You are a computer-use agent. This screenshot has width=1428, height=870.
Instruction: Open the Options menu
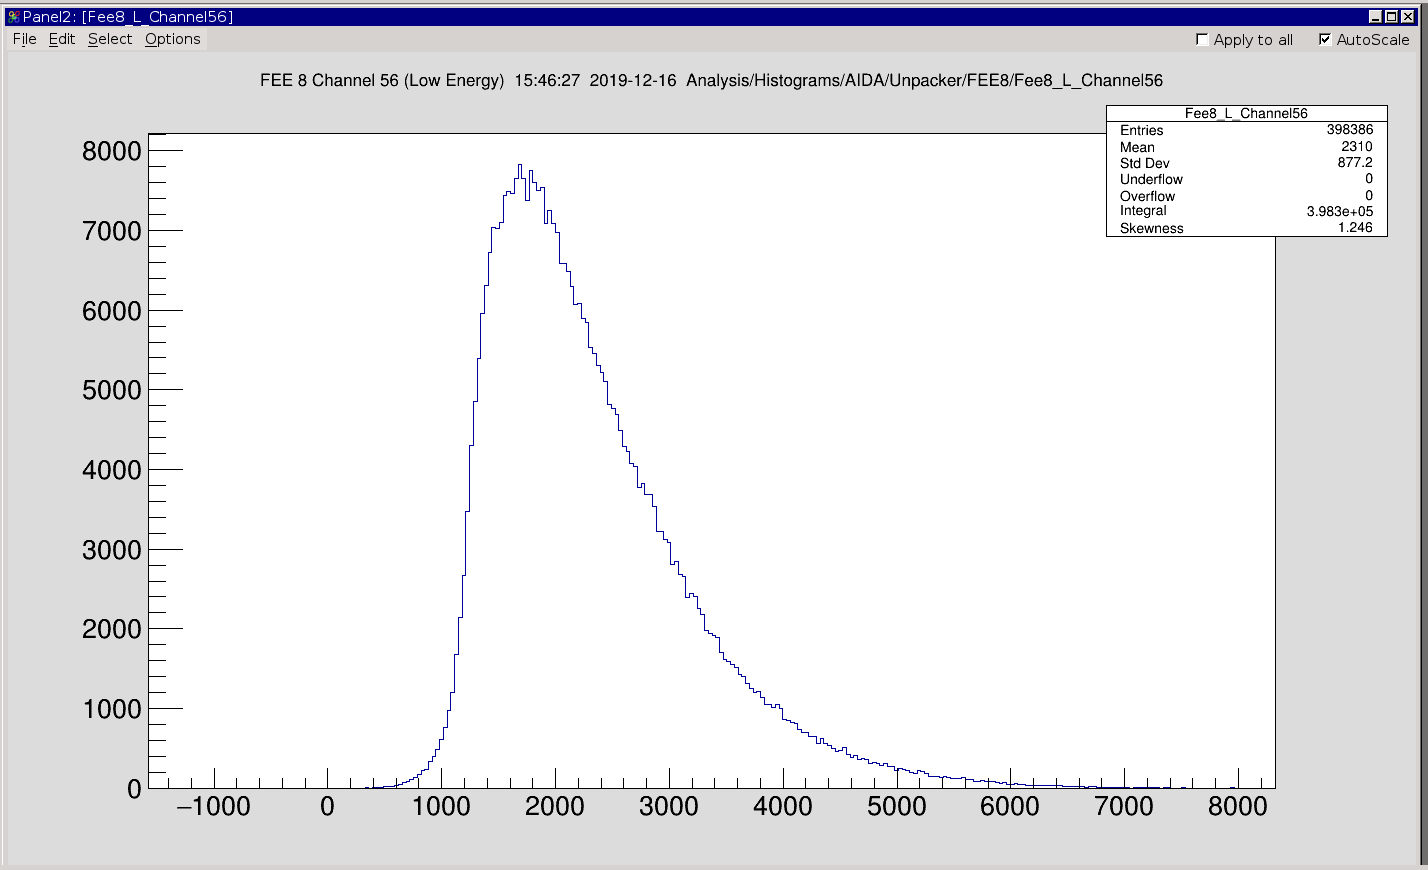(x=173, y=39)
